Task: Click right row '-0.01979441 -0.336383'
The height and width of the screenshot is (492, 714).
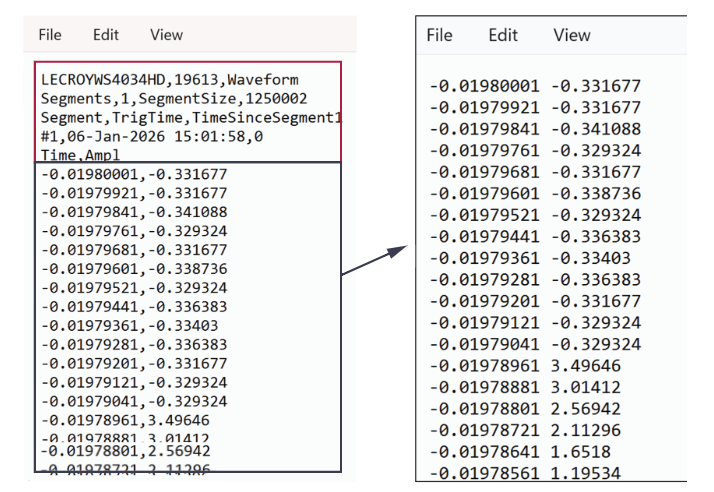Action: pyautogui.click(x=535, y=236)
